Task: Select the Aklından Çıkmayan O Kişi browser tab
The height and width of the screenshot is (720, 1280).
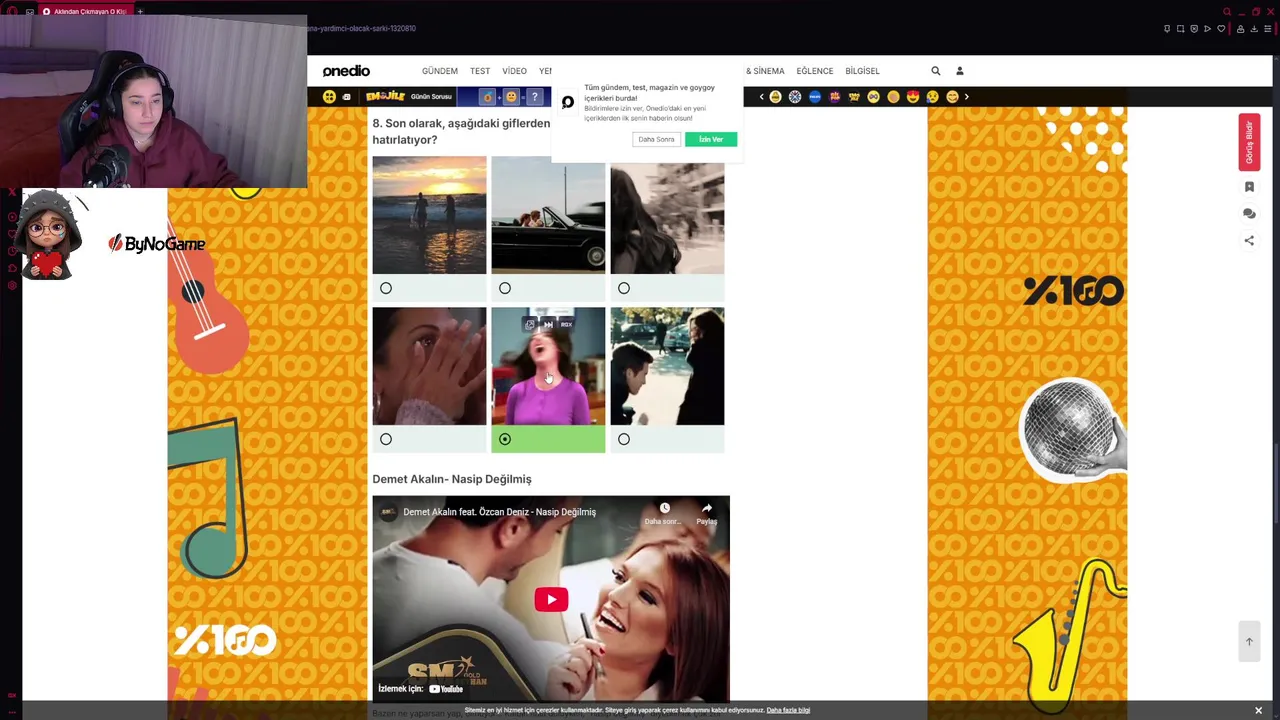Action: 85,11
